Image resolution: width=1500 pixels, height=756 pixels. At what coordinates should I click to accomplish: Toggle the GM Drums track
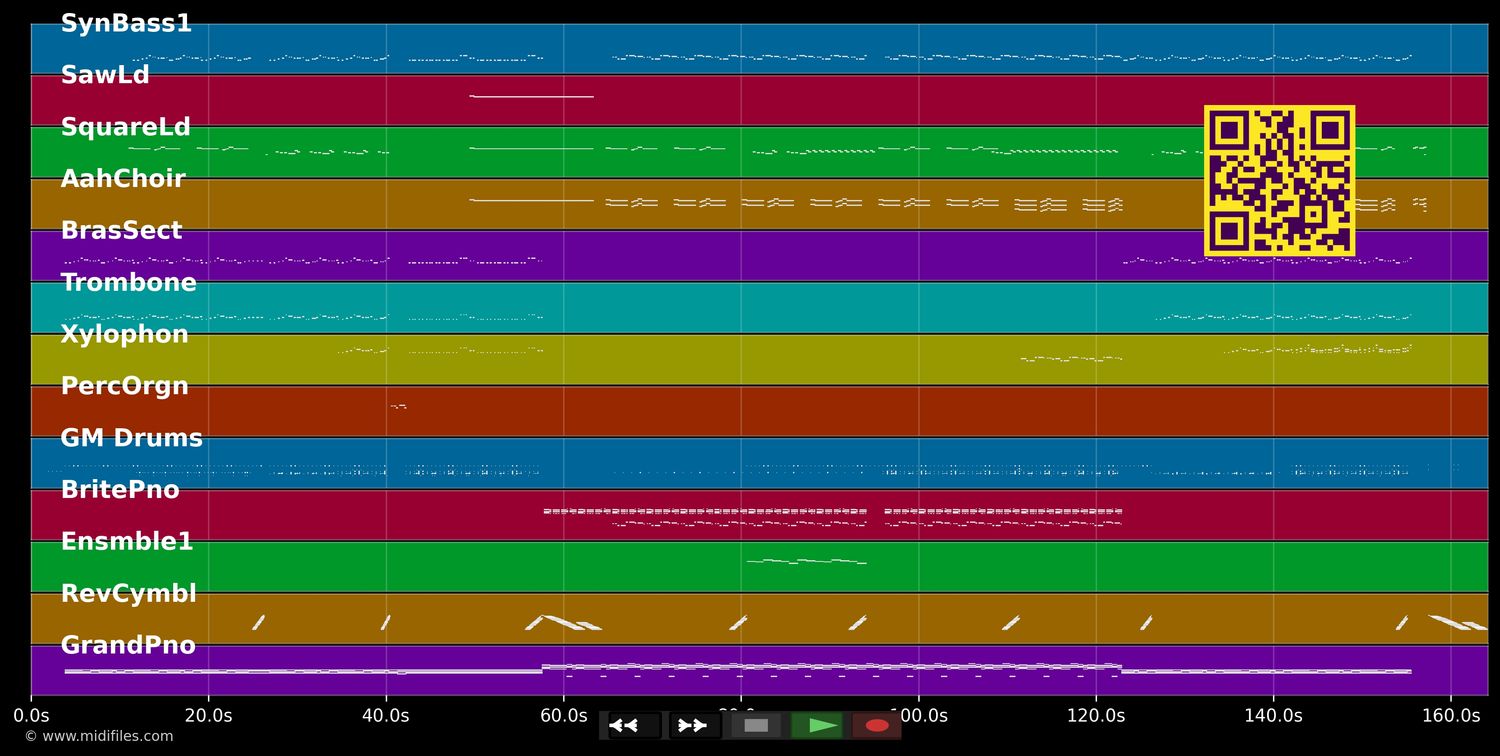[x=132, y=437]
